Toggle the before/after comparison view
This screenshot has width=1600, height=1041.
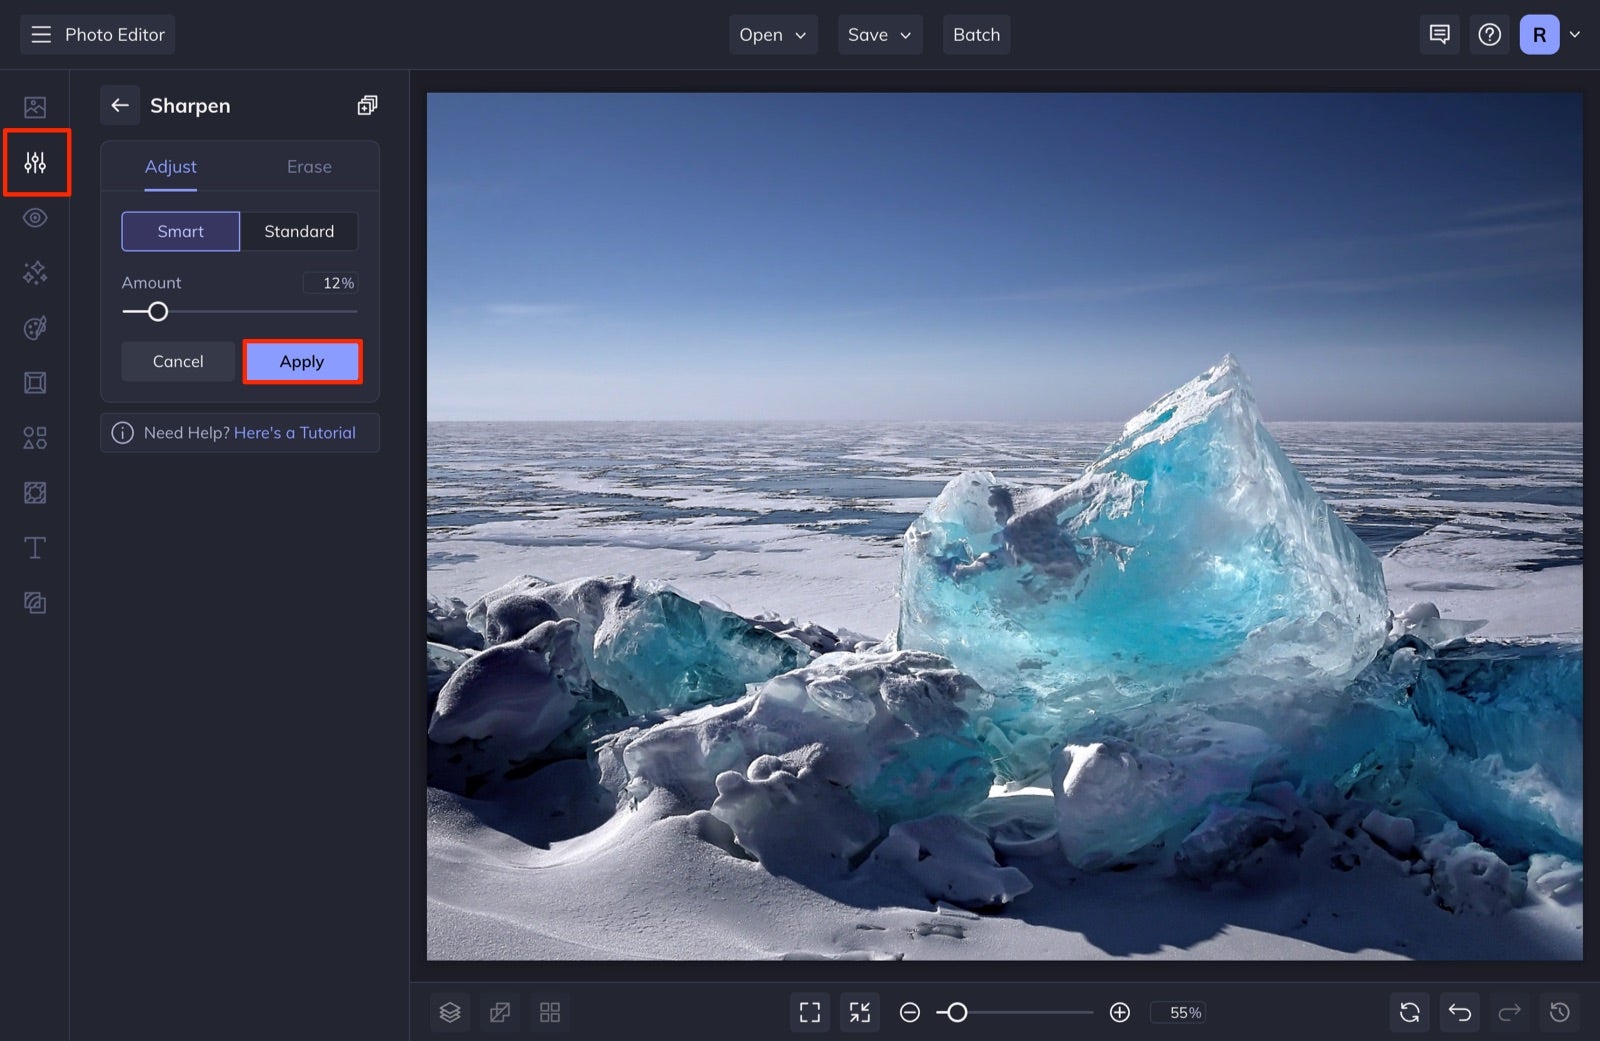[x=500, y=1012]
